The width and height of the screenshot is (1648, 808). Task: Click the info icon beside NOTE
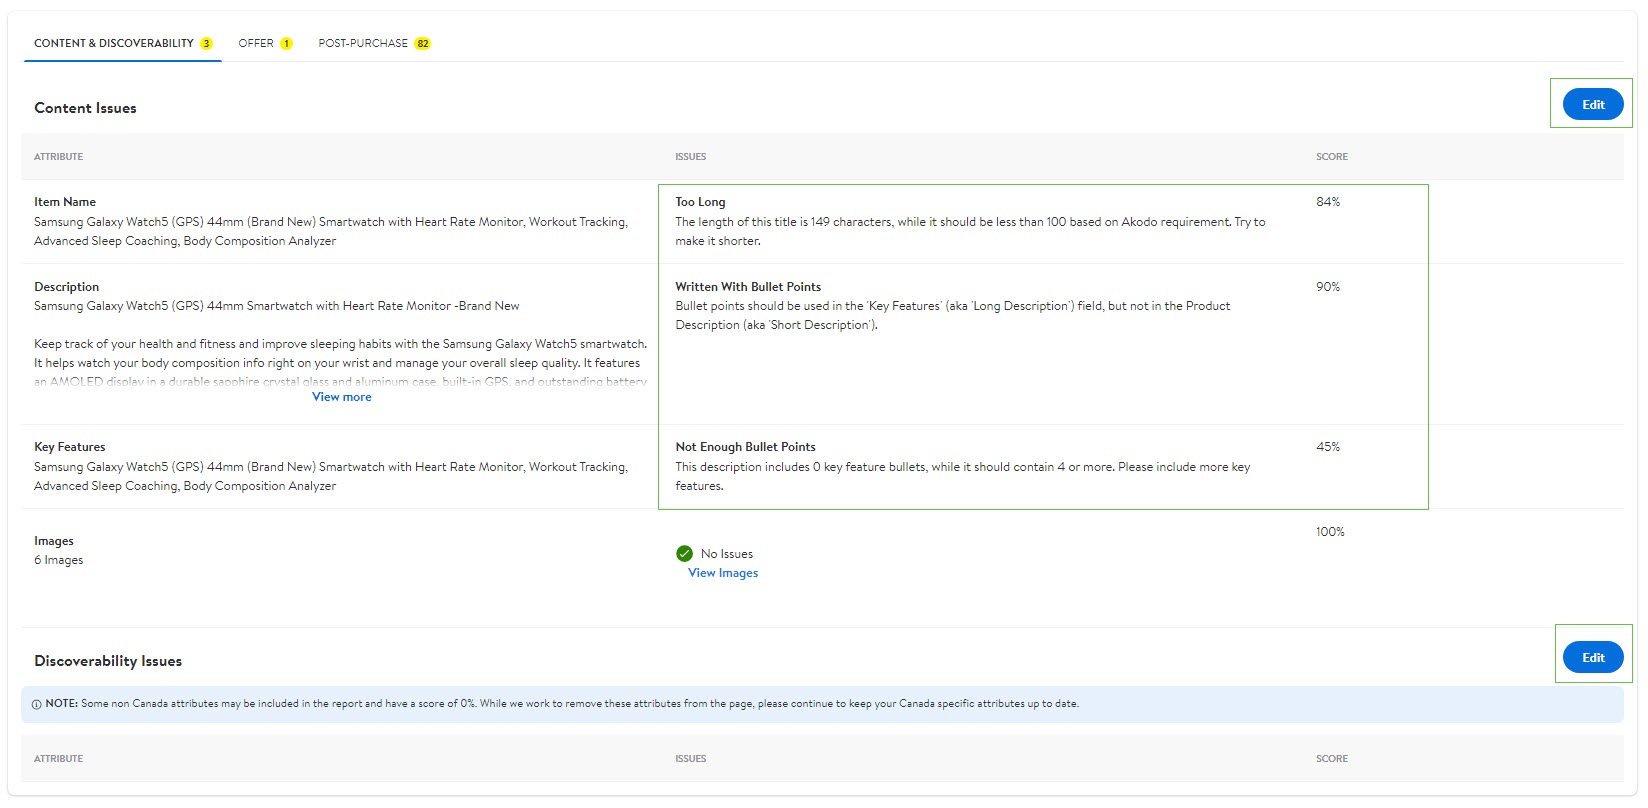click(x=37, y=704)
